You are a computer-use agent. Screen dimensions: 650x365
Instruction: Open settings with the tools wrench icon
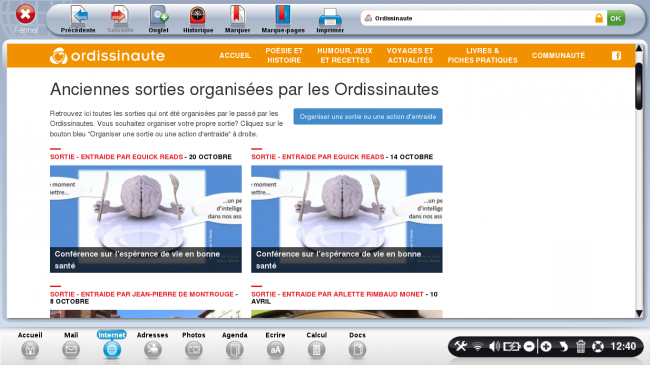click(x=461, y=346)
